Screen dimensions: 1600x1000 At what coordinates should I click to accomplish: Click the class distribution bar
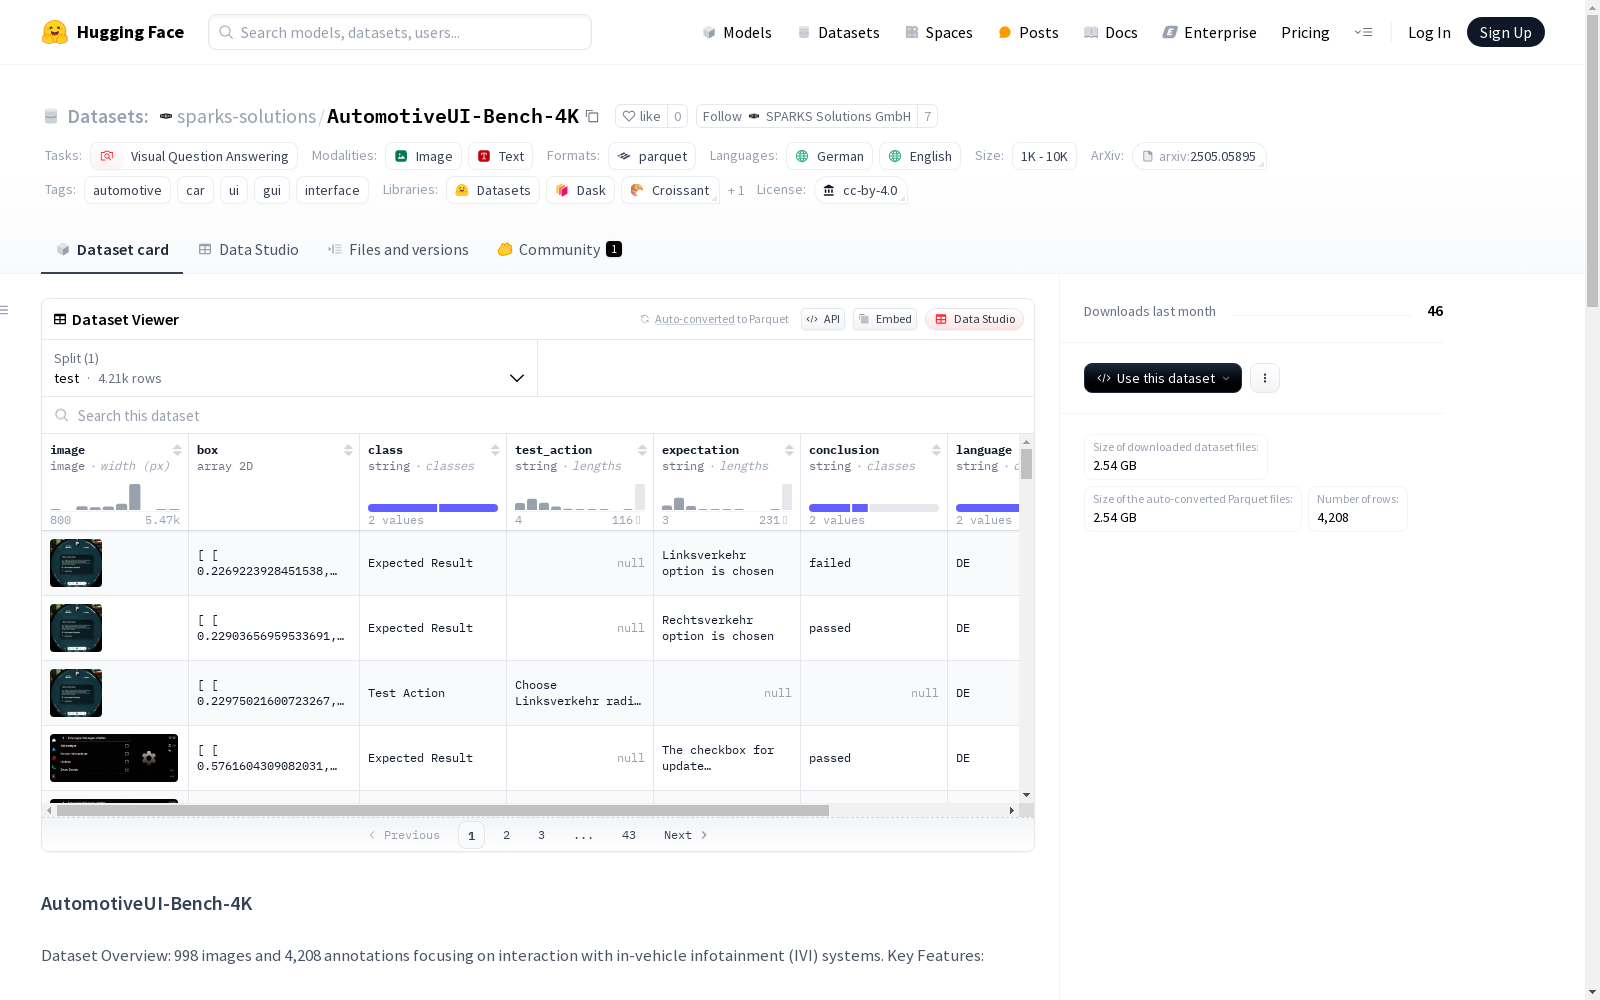433,508
